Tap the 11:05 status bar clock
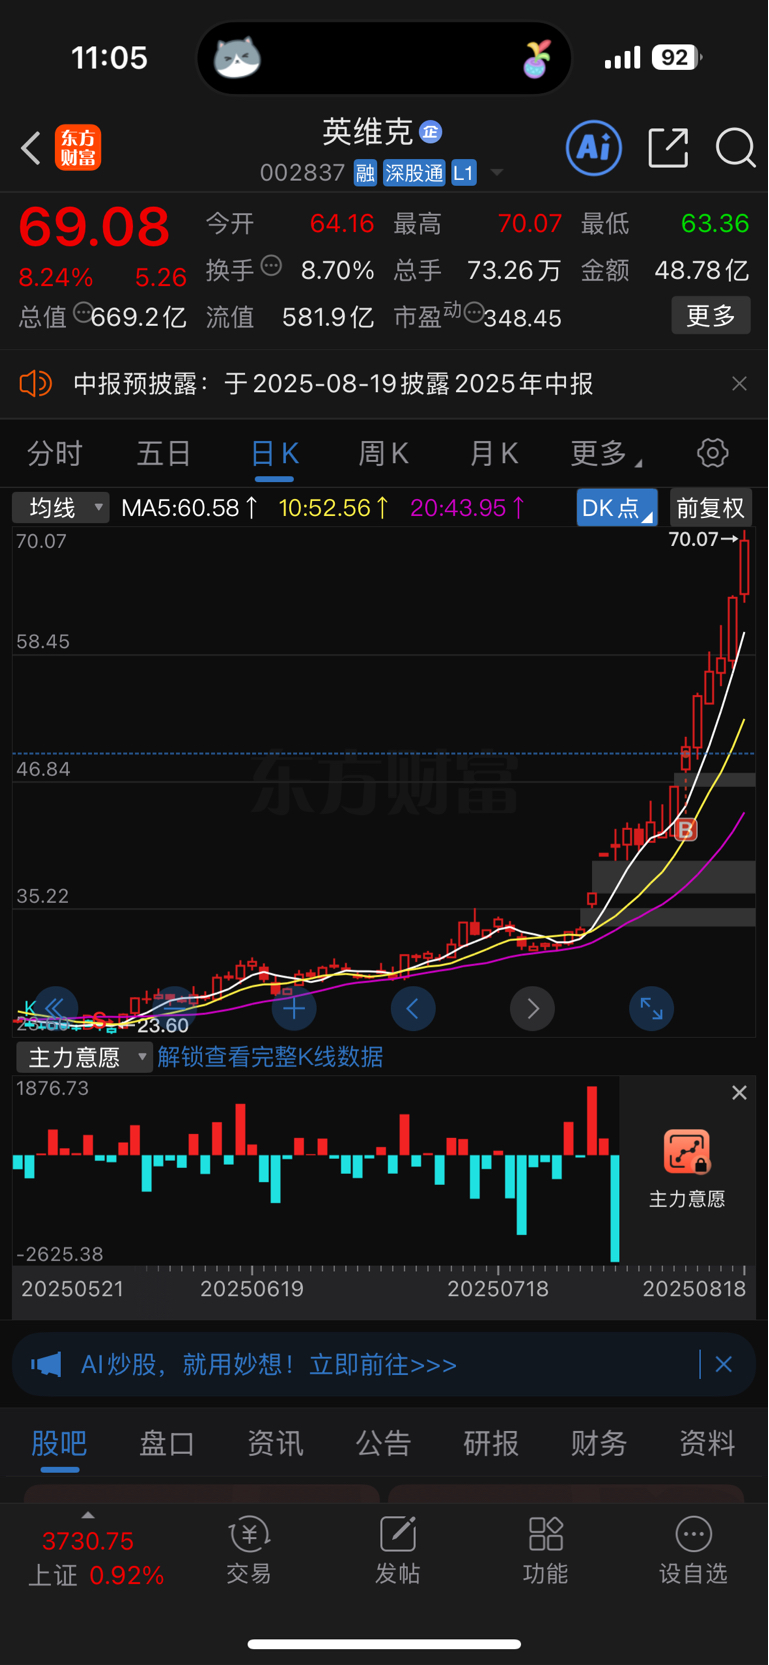This screenshot has width=769, height=1665. [110, 58]
